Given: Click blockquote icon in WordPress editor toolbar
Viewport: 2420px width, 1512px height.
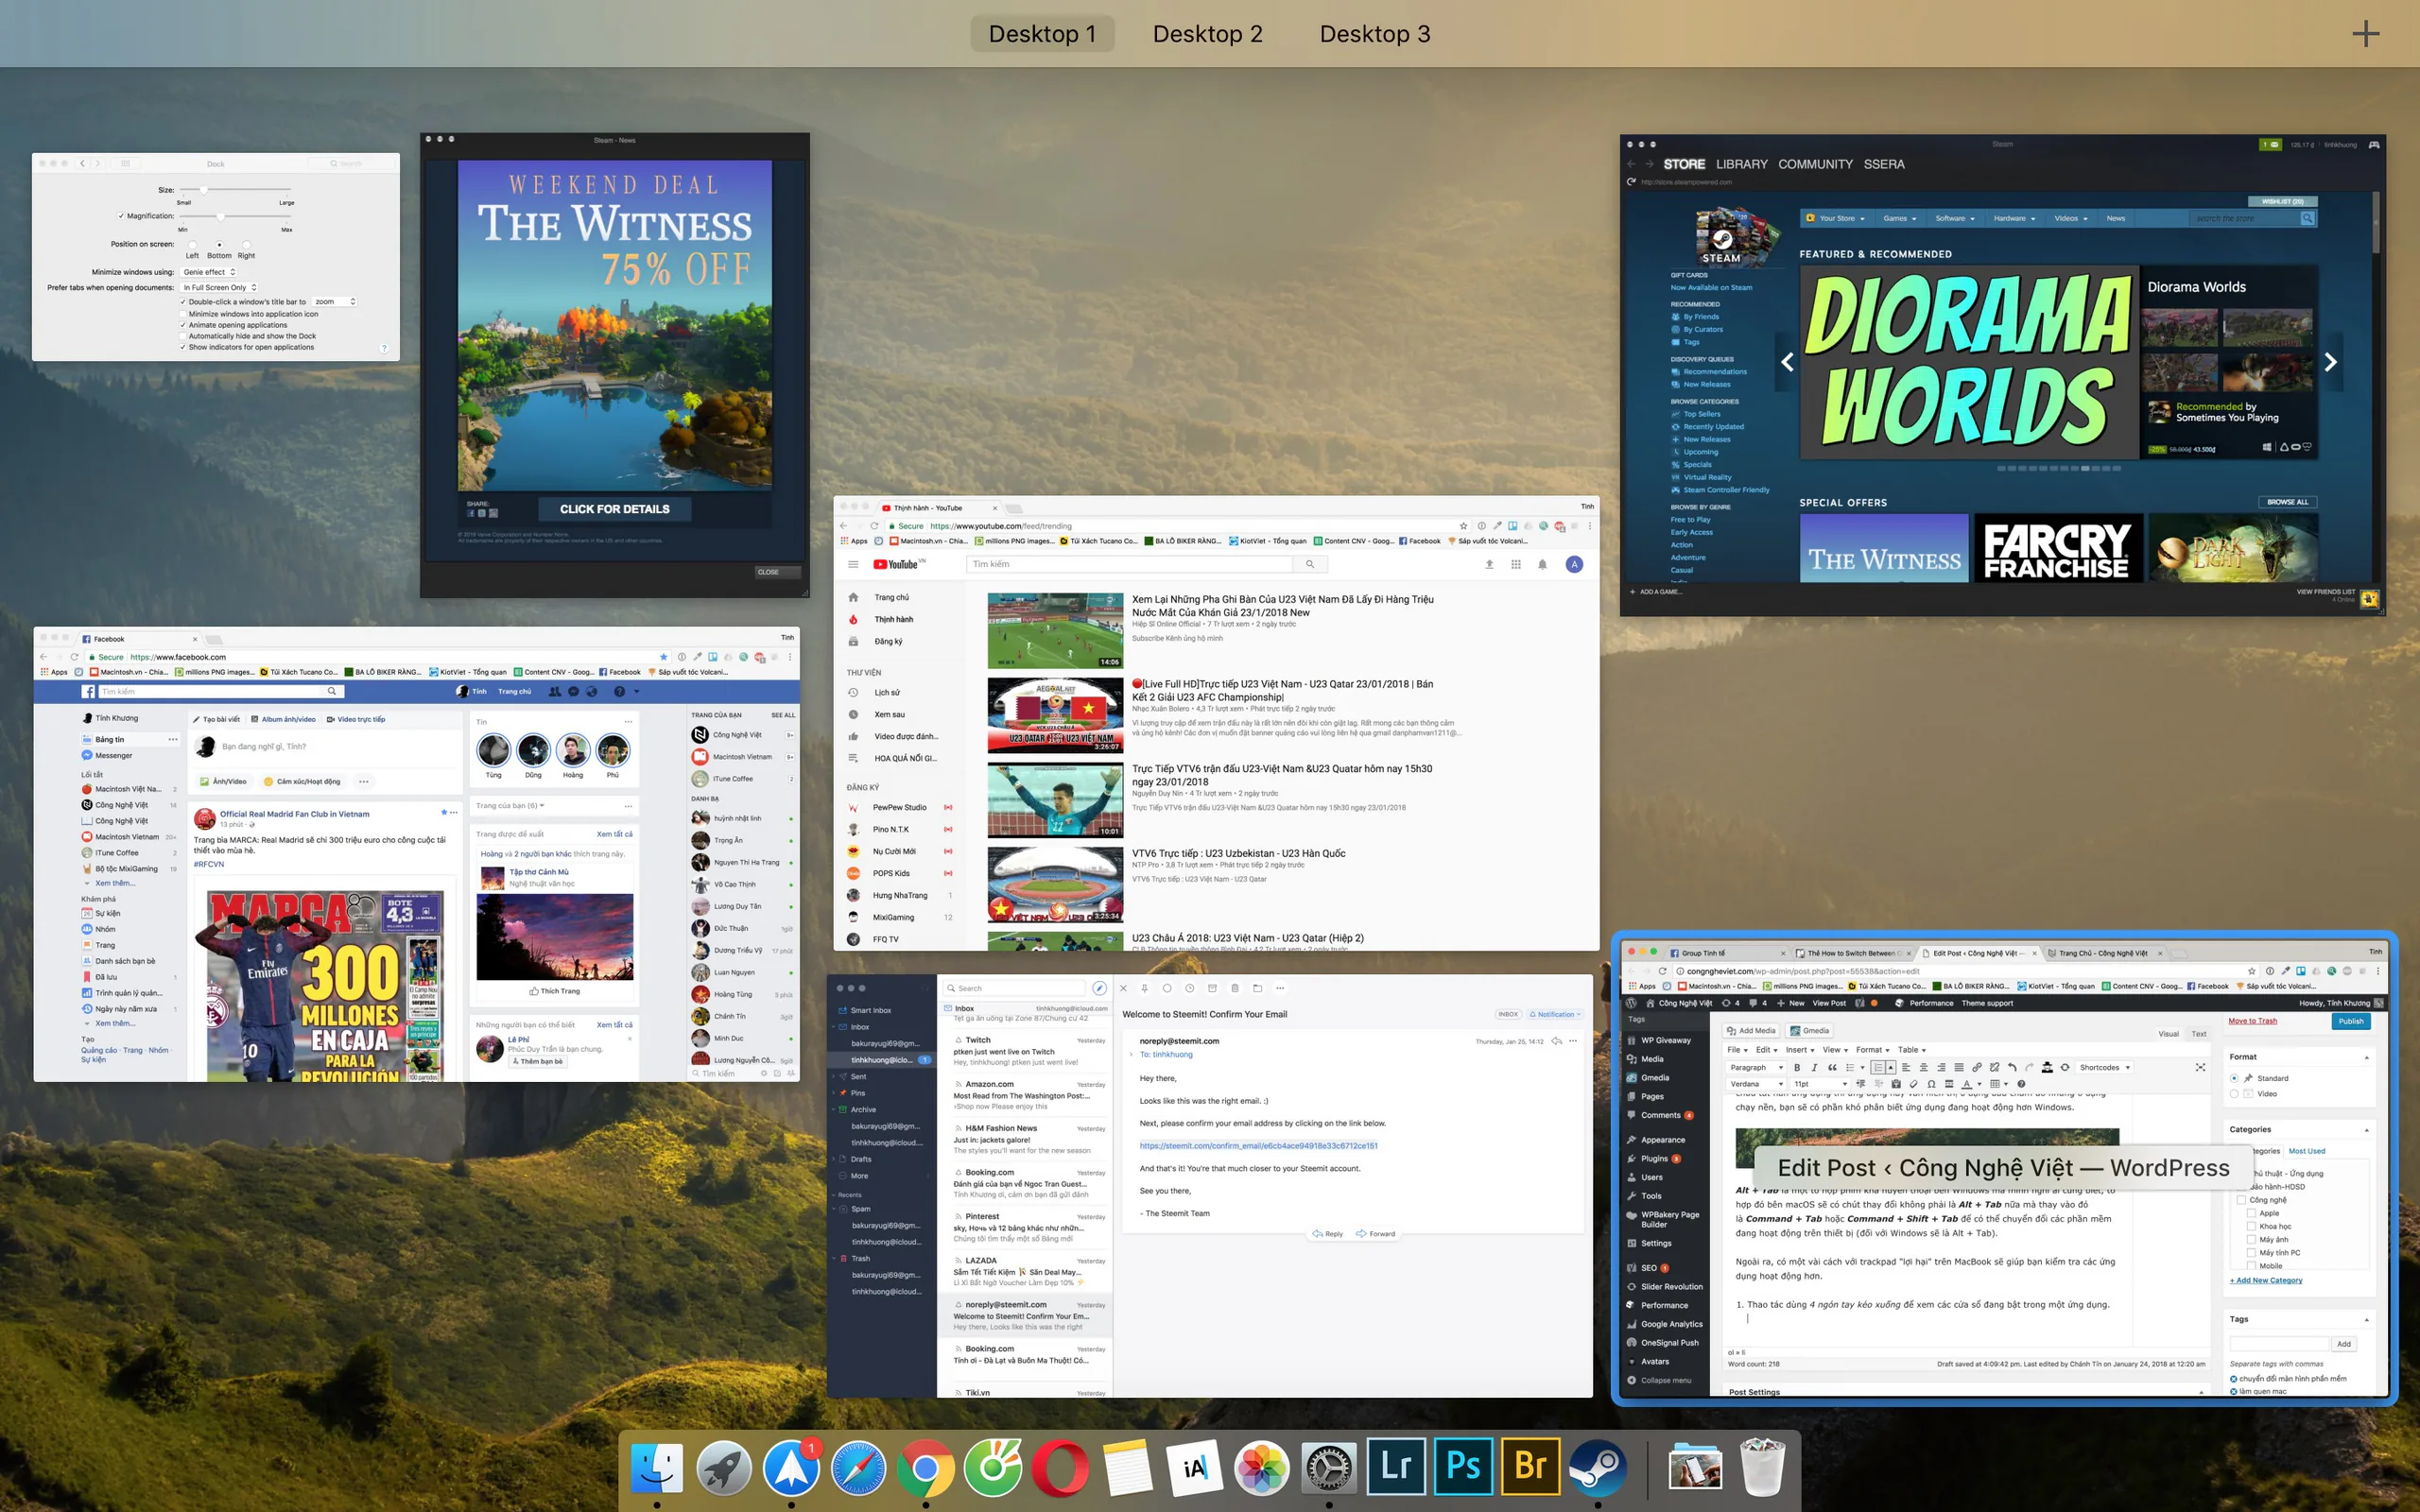Looking at the screenshot, I should point(1832,1068).
